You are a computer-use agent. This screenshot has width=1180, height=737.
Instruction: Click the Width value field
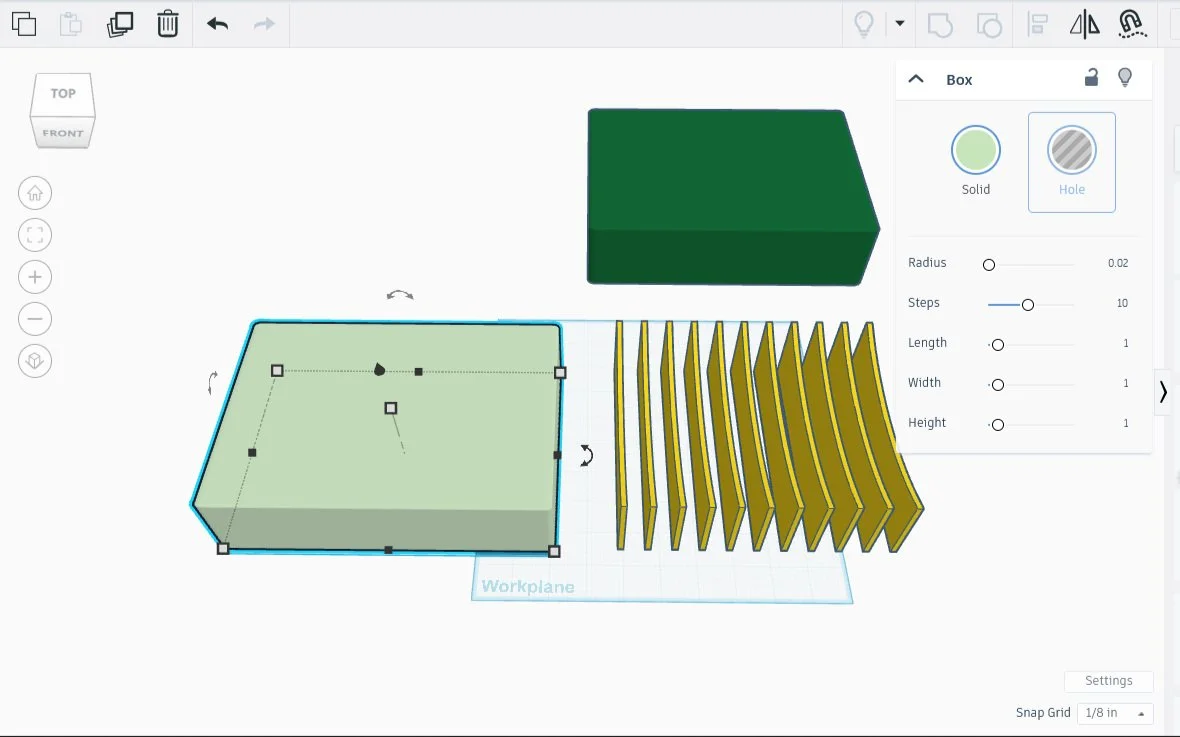point(1125,382)
